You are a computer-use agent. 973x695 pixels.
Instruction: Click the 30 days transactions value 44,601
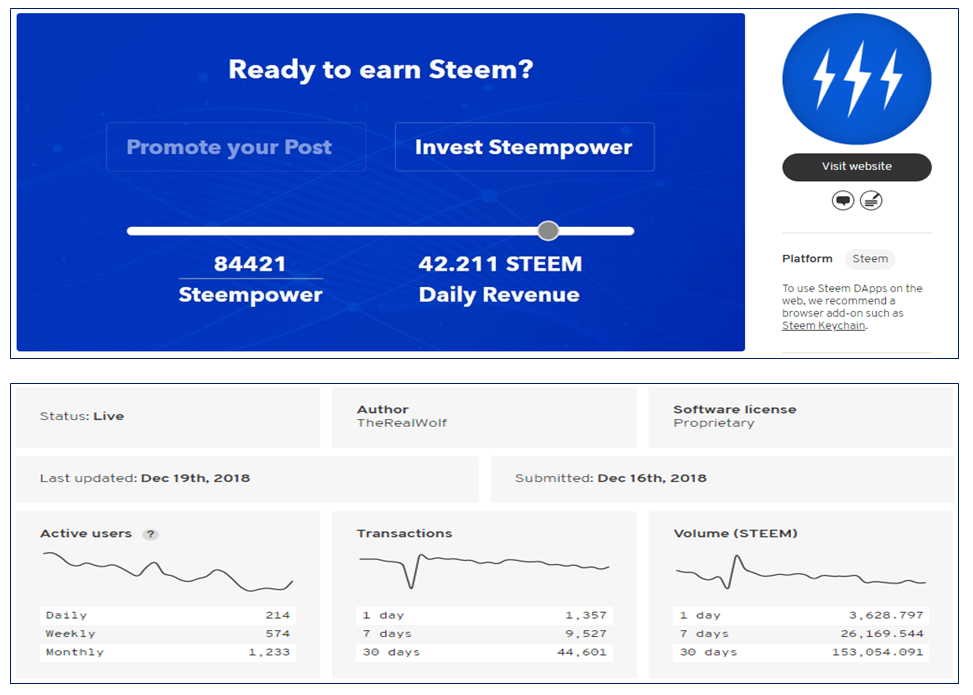581,652
